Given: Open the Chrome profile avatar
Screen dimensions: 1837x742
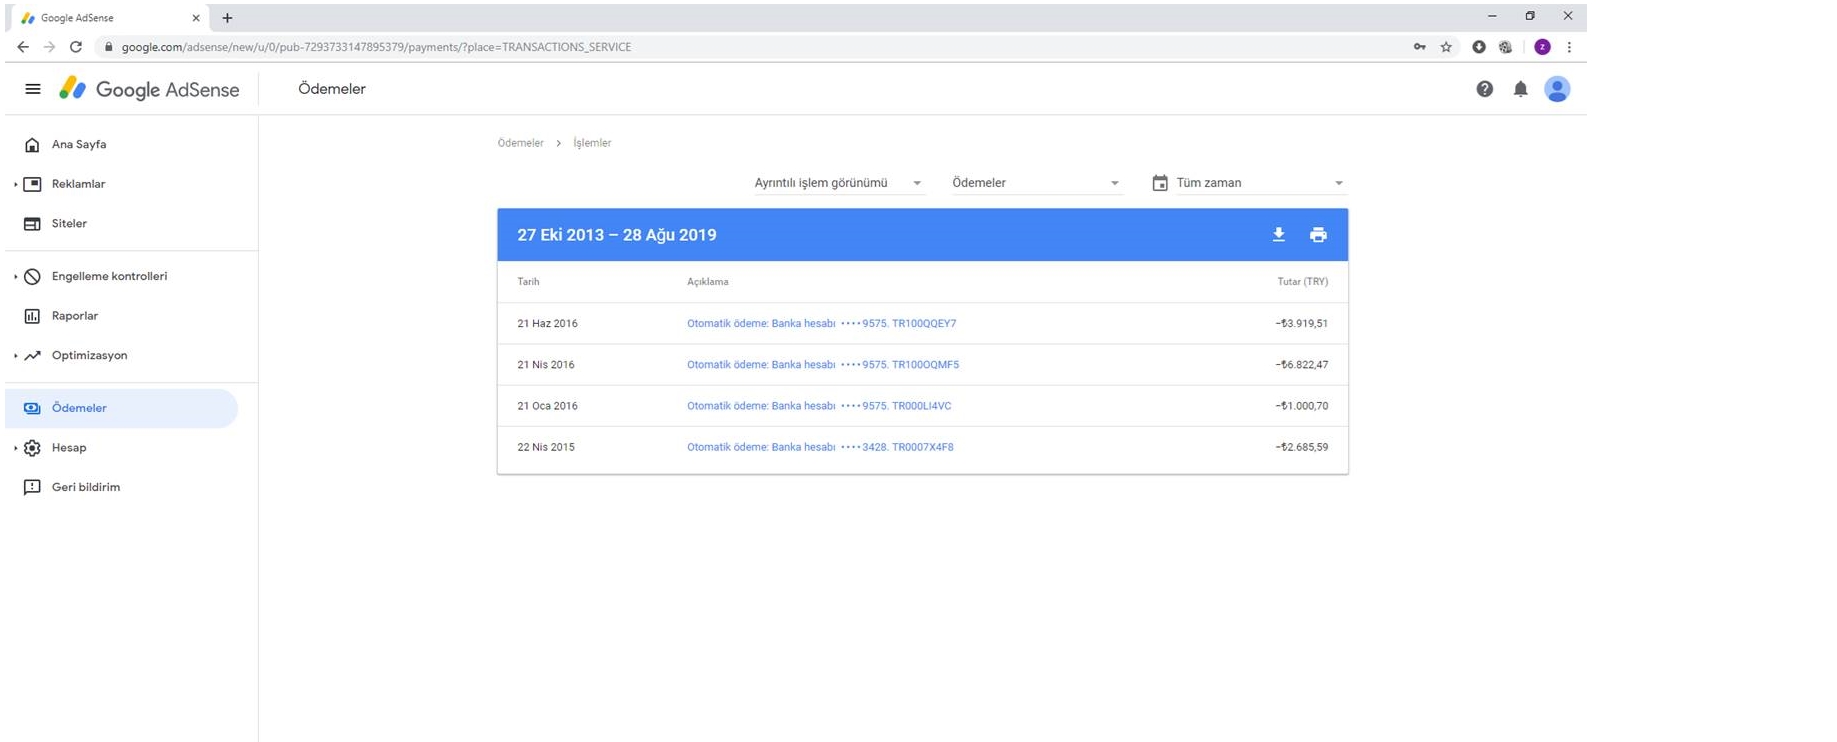Looking at the screenshot, I should pos(1542,47).
